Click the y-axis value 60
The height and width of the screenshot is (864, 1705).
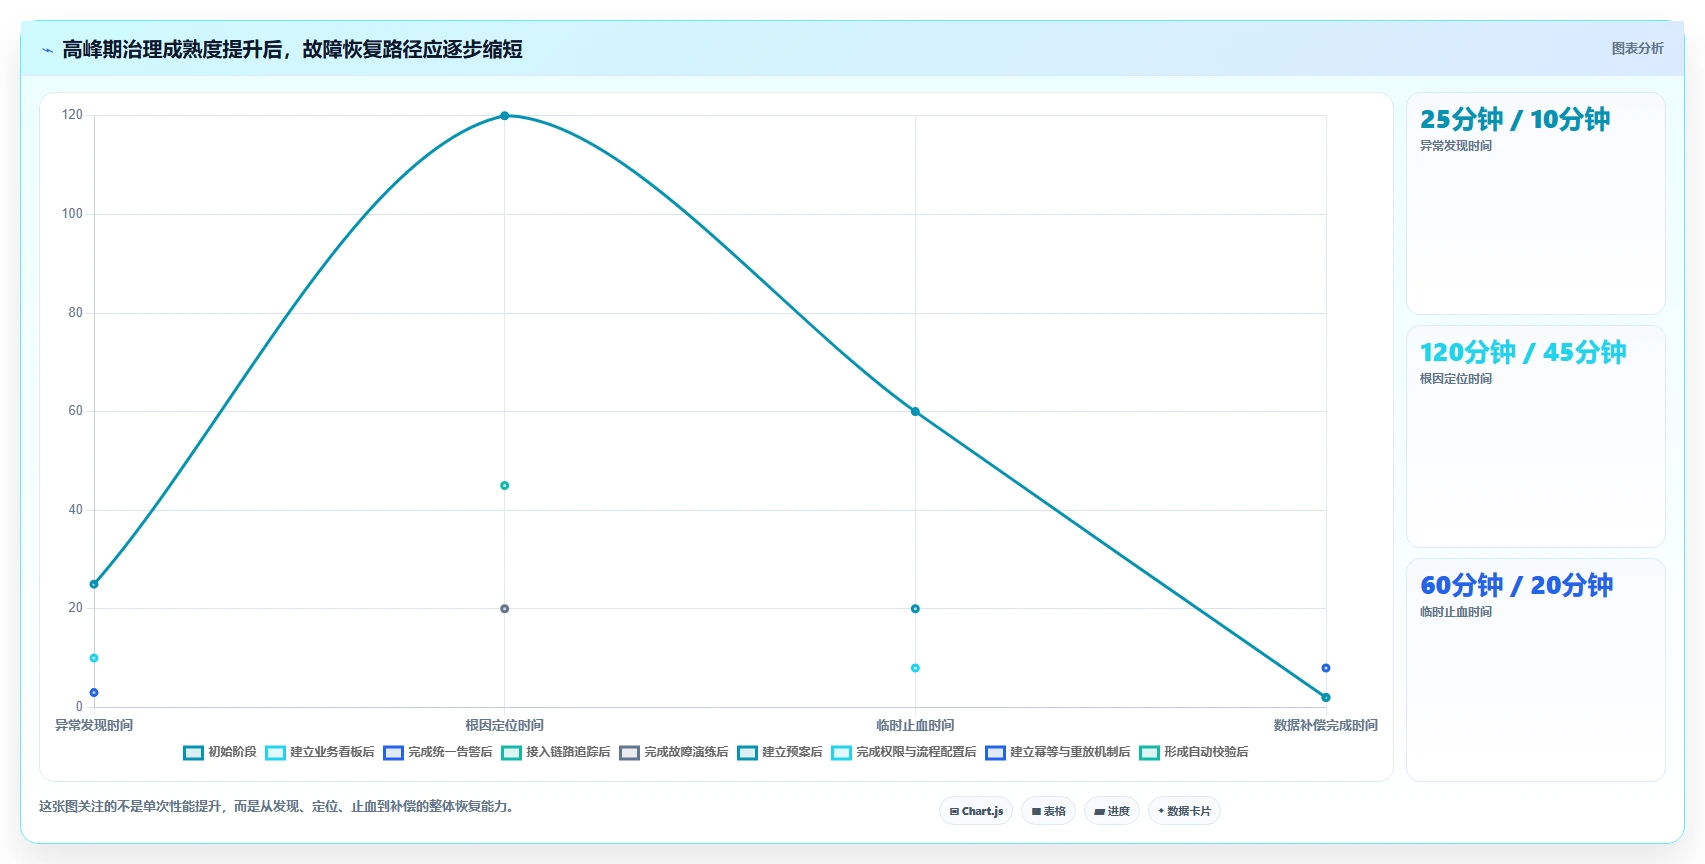point(76,411)
